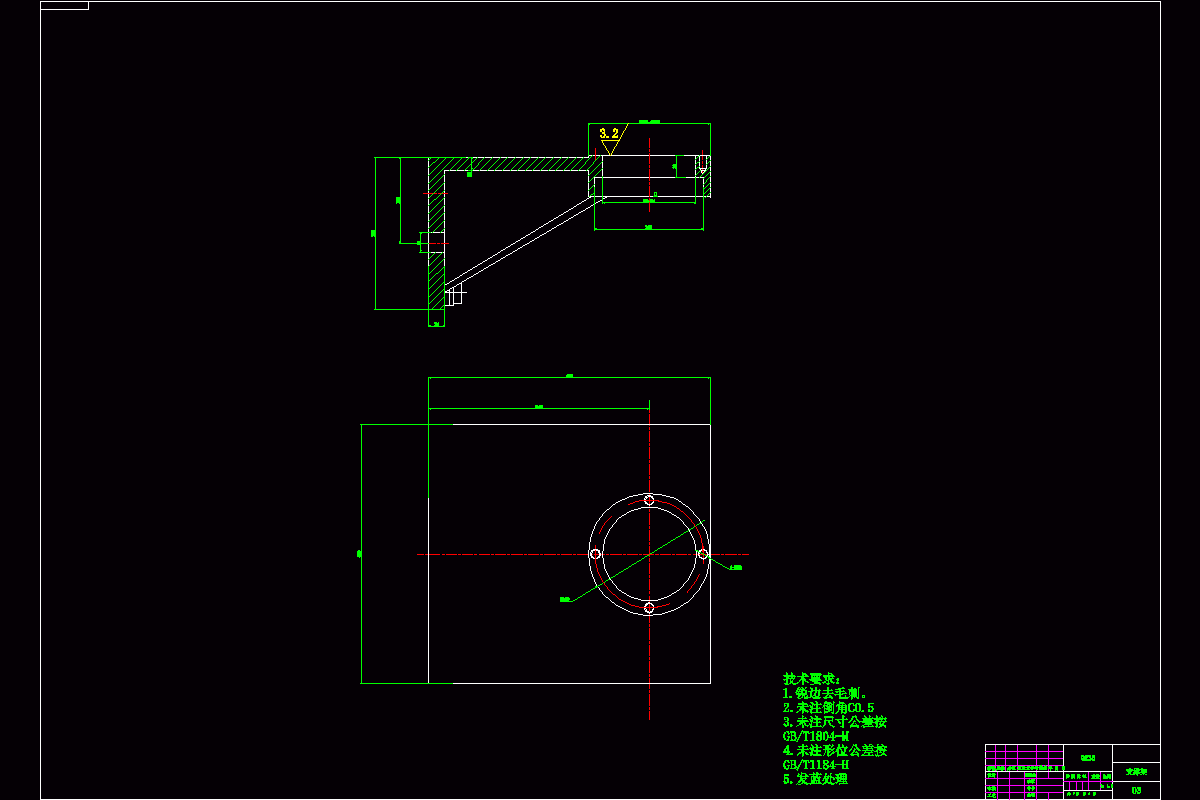Select the note 5.发蓝处理
Screen dimensions: 1200x800
816,779
